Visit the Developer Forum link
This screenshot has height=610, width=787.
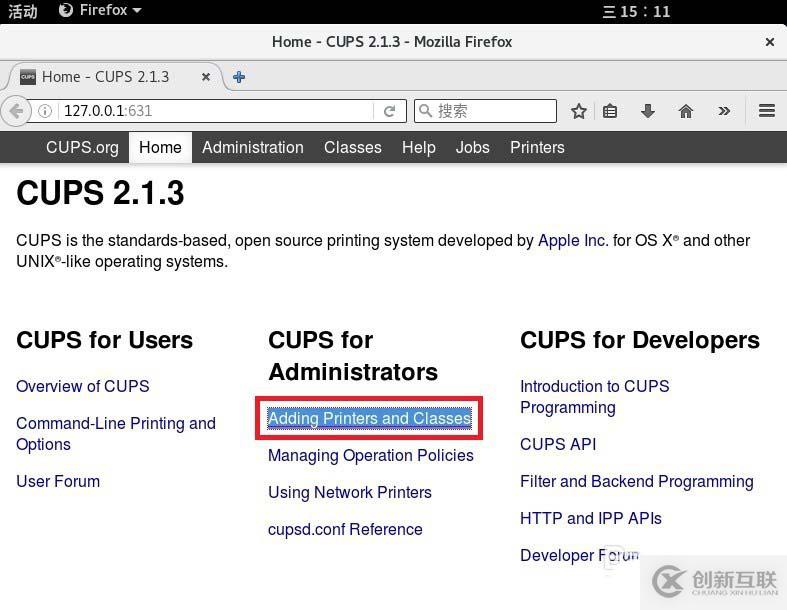[x=580, y=555]
